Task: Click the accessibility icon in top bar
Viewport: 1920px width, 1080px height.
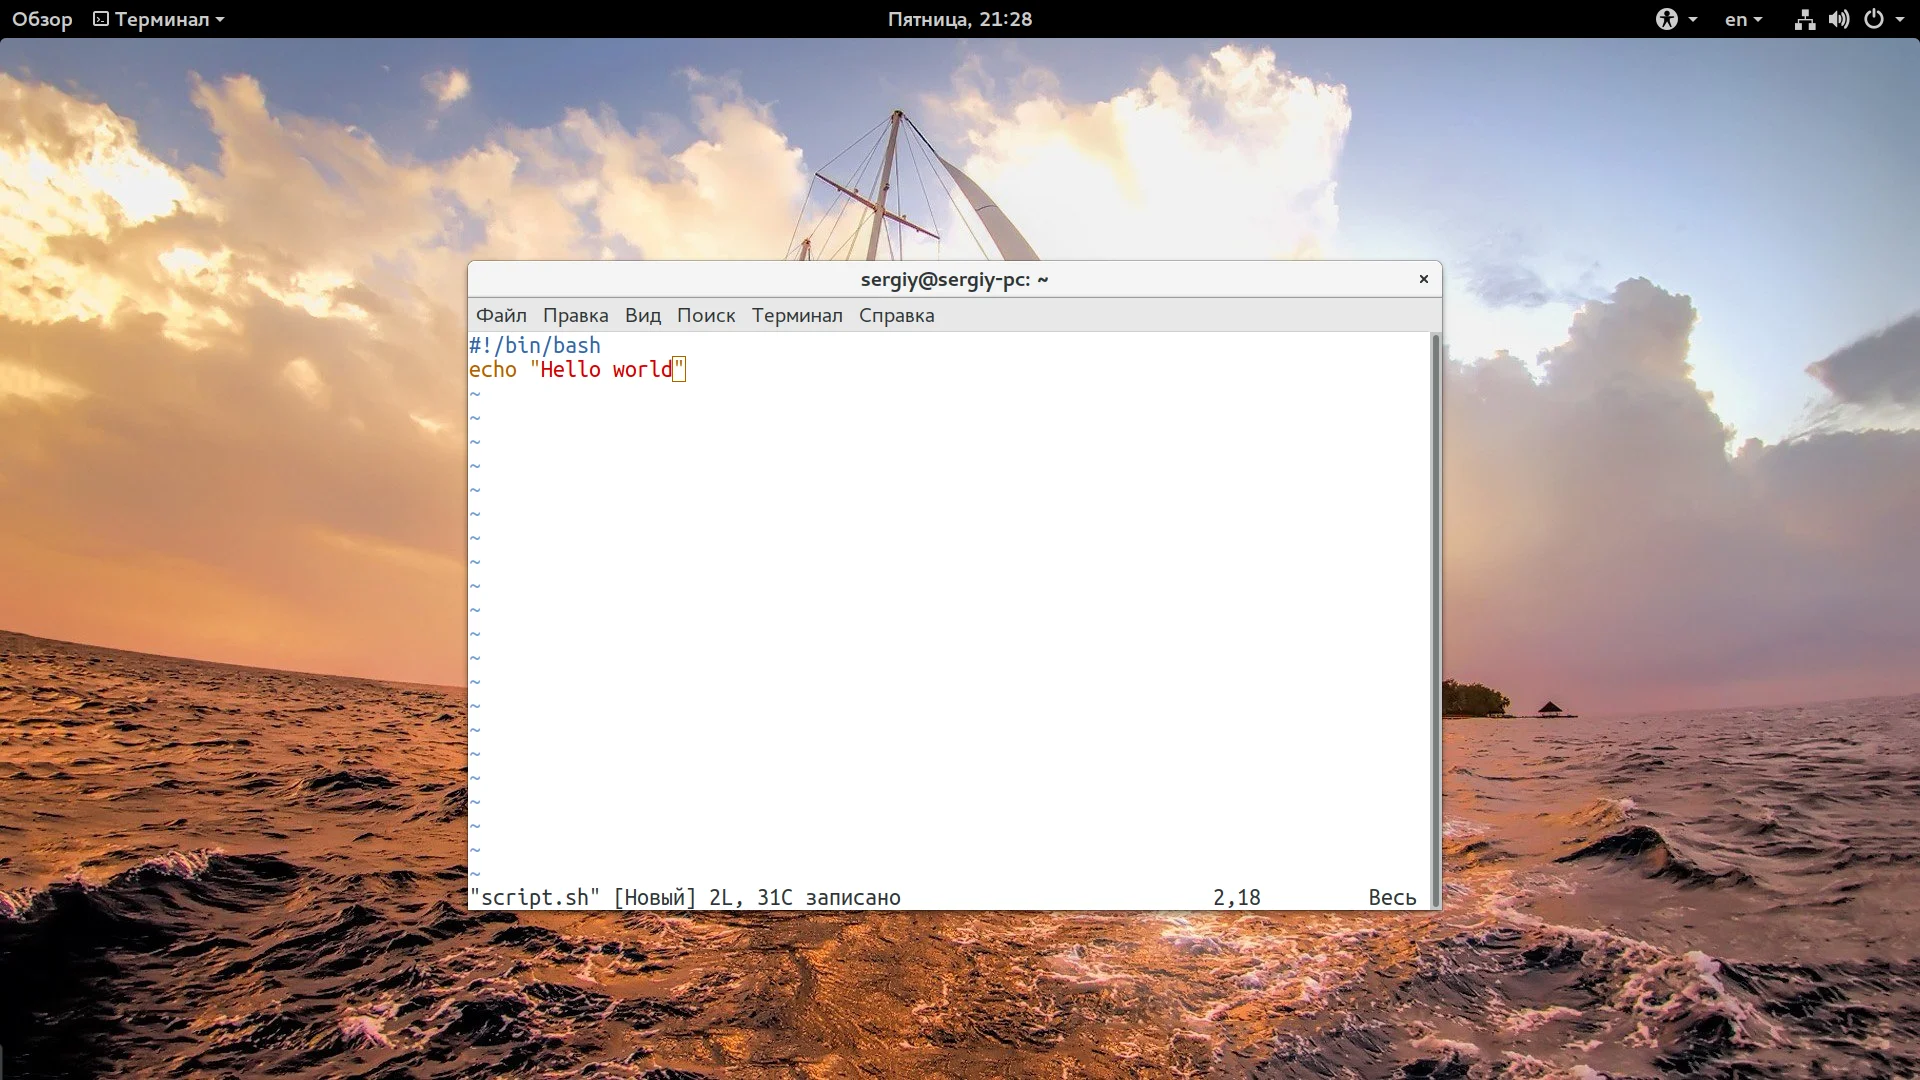Action: click(x=1666, y=19)
